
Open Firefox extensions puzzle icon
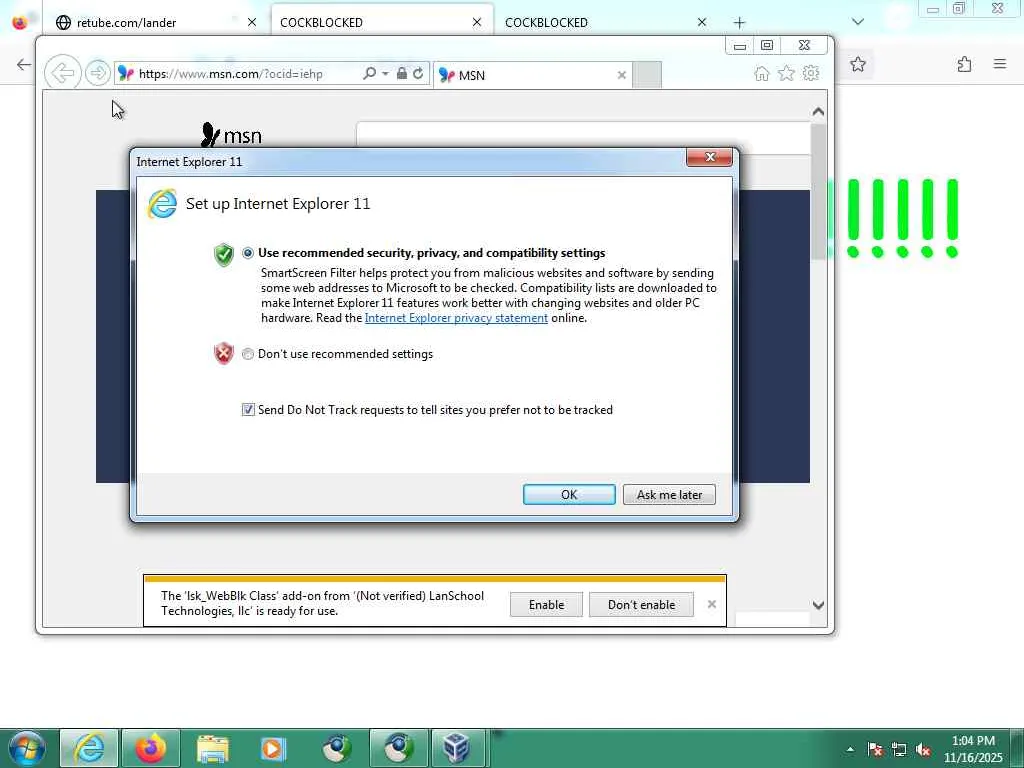(965, 64)
